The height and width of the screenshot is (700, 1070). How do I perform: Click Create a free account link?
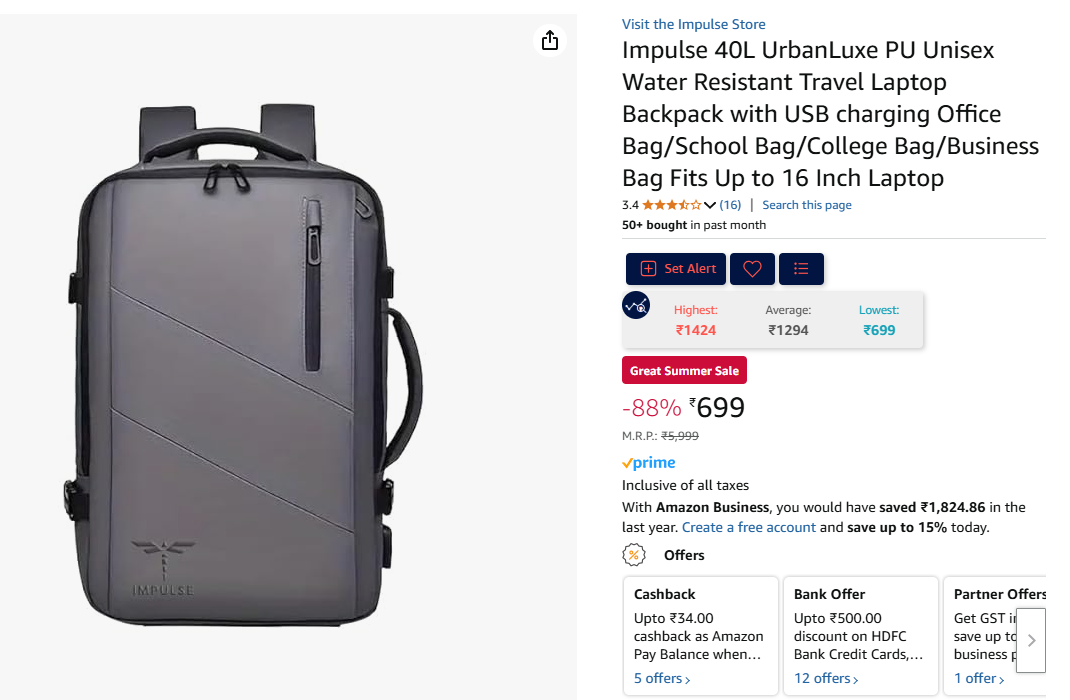pos(748,527)
